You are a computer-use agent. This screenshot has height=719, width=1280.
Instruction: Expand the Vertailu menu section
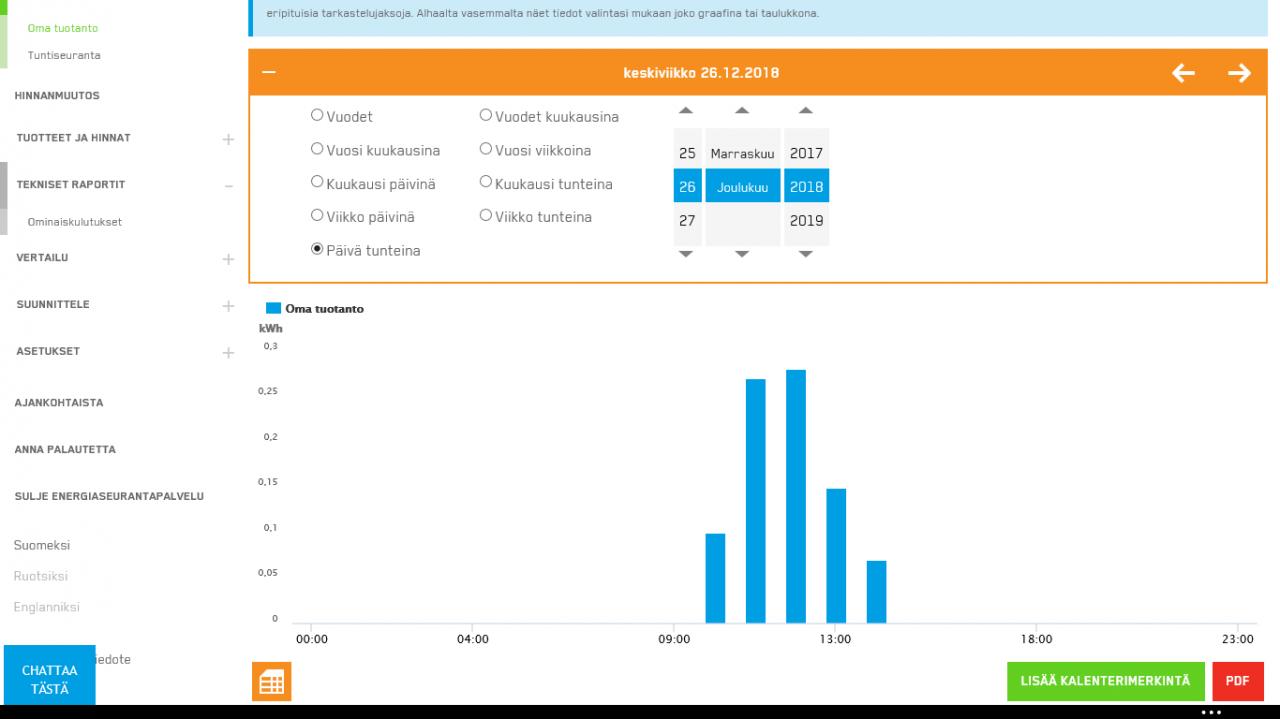coord(228,259)
